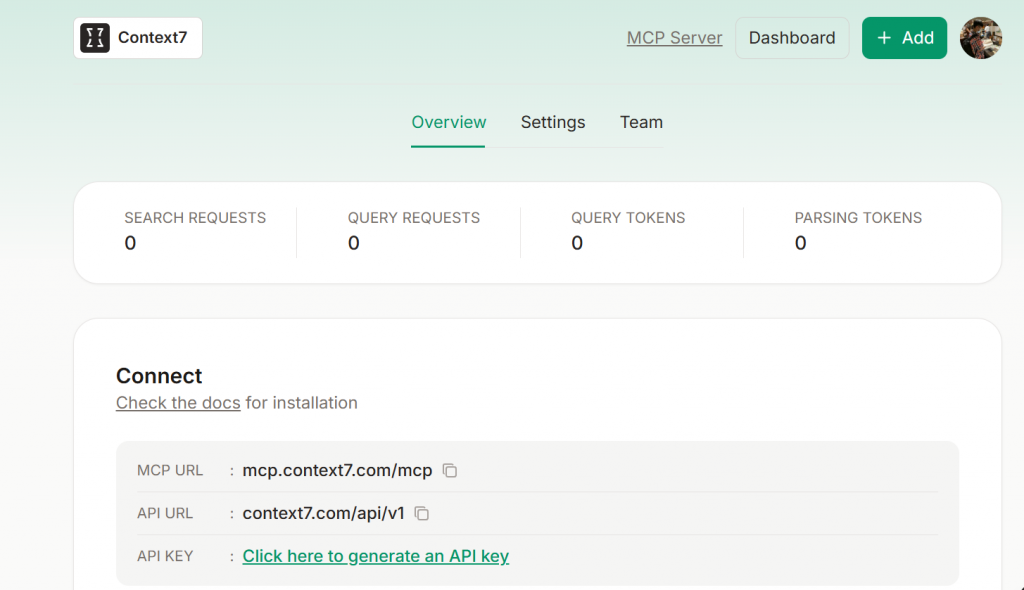Switch to the Settings tab
Screen dimensions: 1024x590
[x=553, y=122]
